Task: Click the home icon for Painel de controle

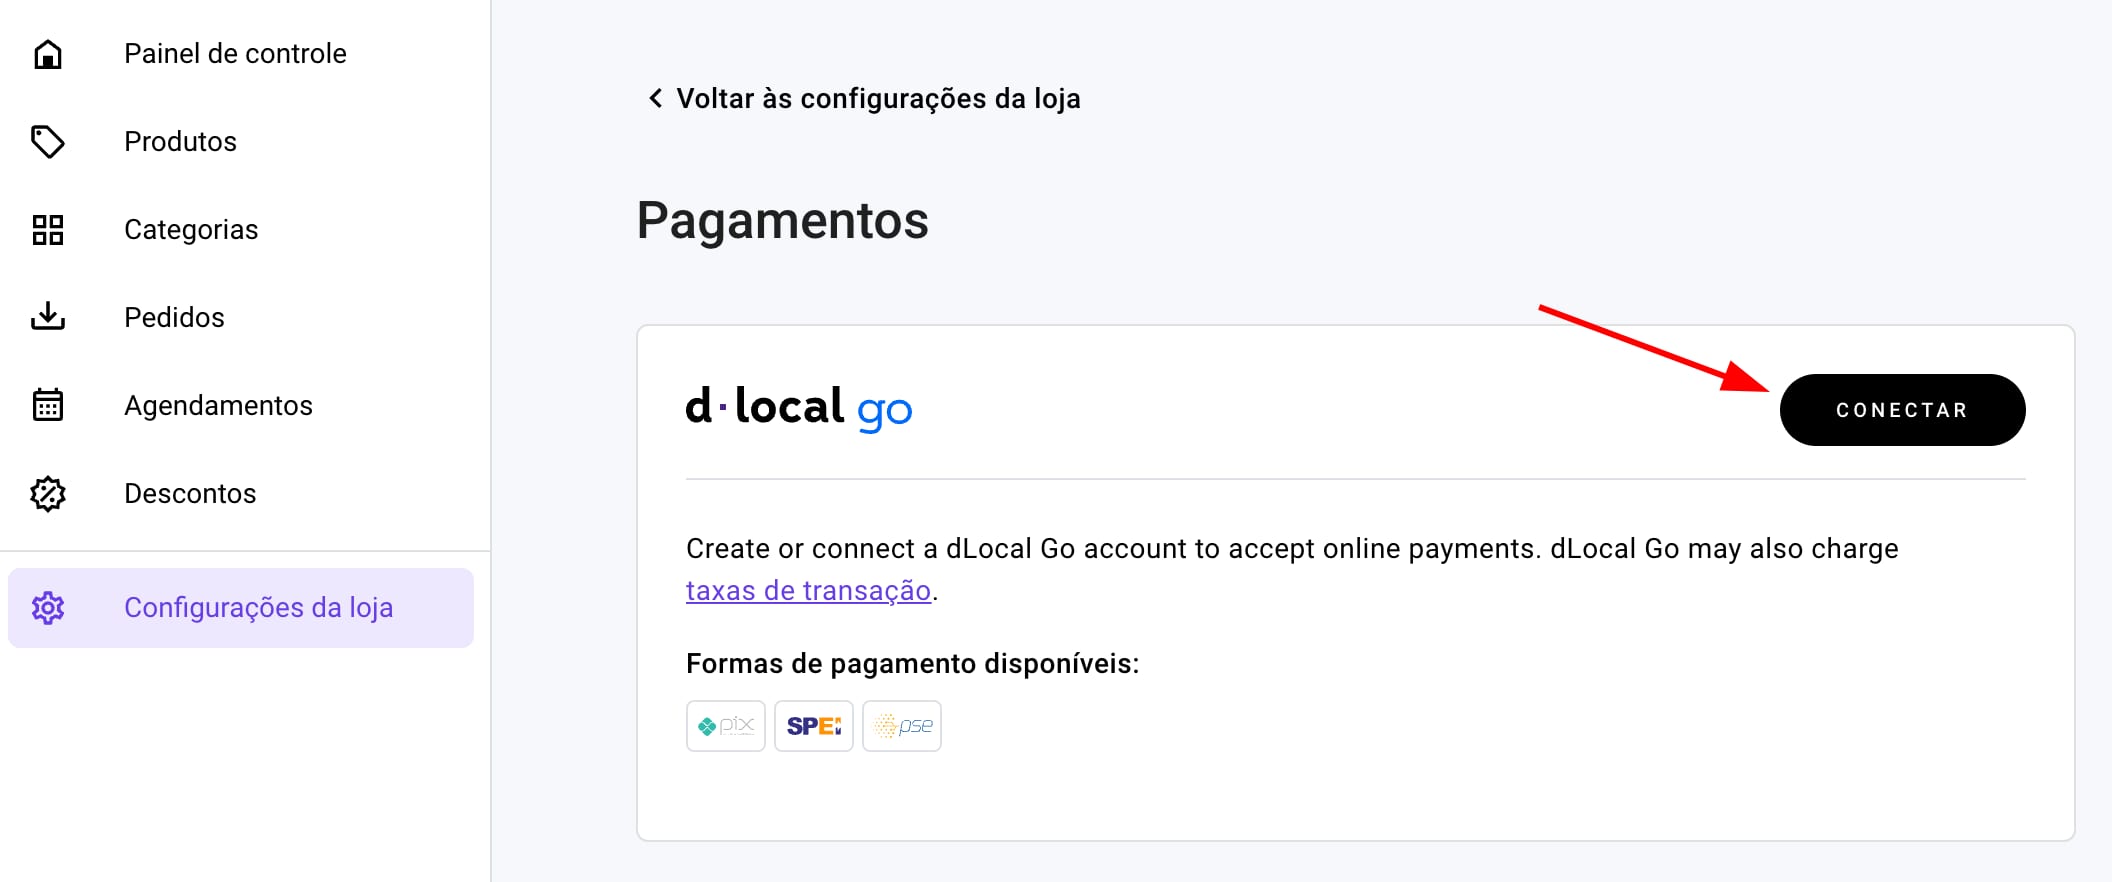Action: [48, 54]
